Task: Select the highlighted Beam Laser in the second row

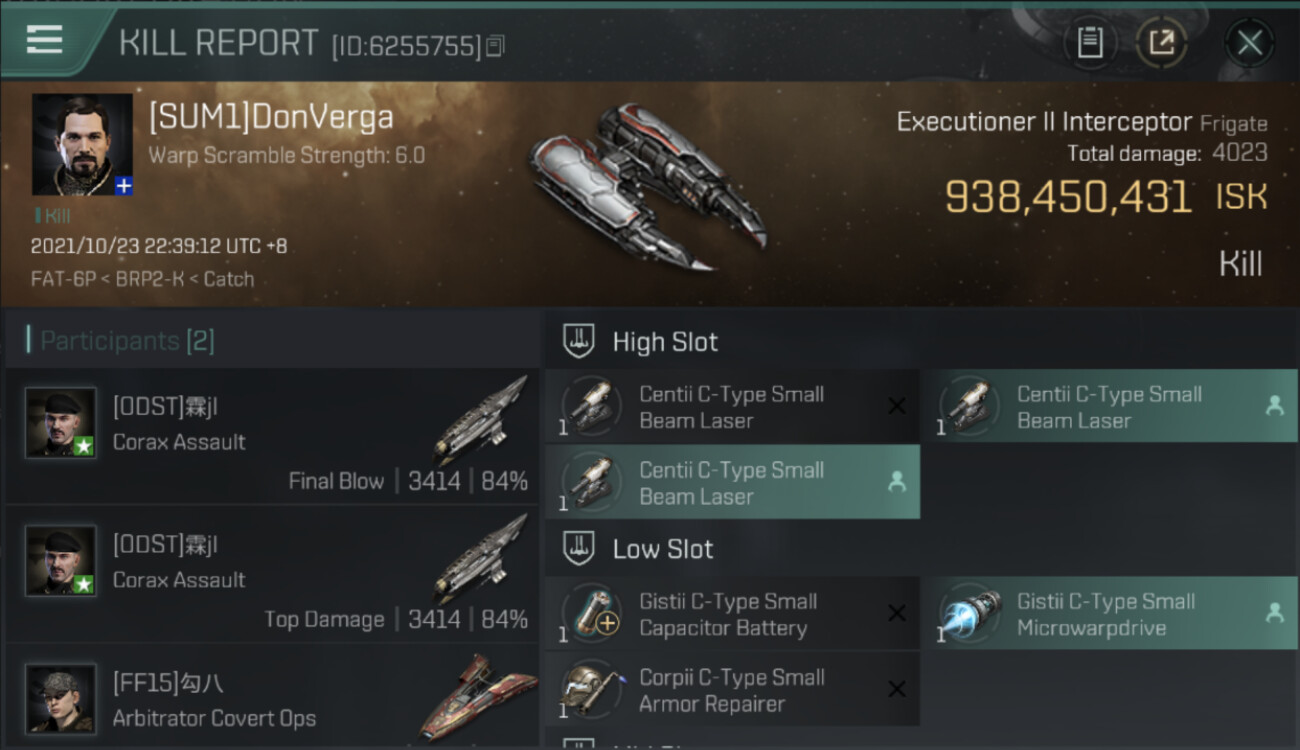Action: pos(732,482)
